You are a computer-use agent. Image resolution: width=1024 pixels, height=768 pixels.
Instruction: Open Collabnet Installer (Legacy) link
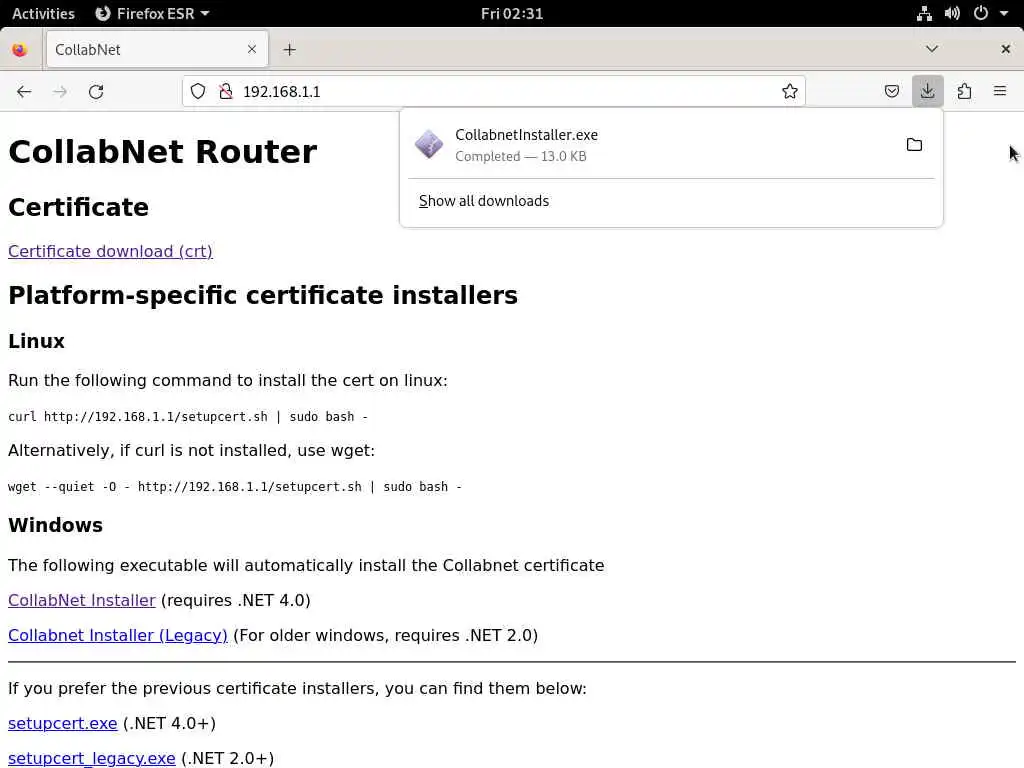coord(118,635)
